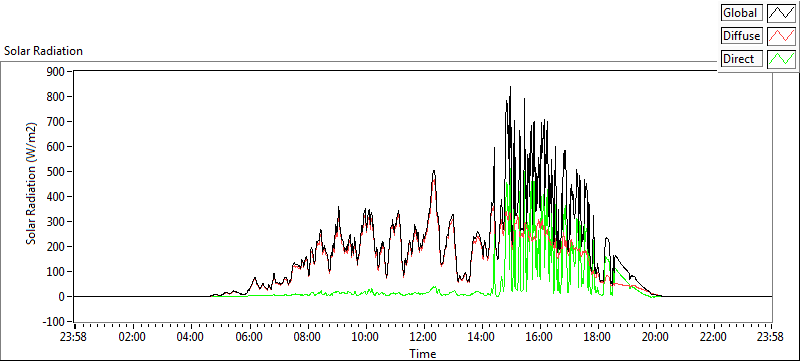Click the 16:00 time axis label
800x361 pixels.
point(539,337)
